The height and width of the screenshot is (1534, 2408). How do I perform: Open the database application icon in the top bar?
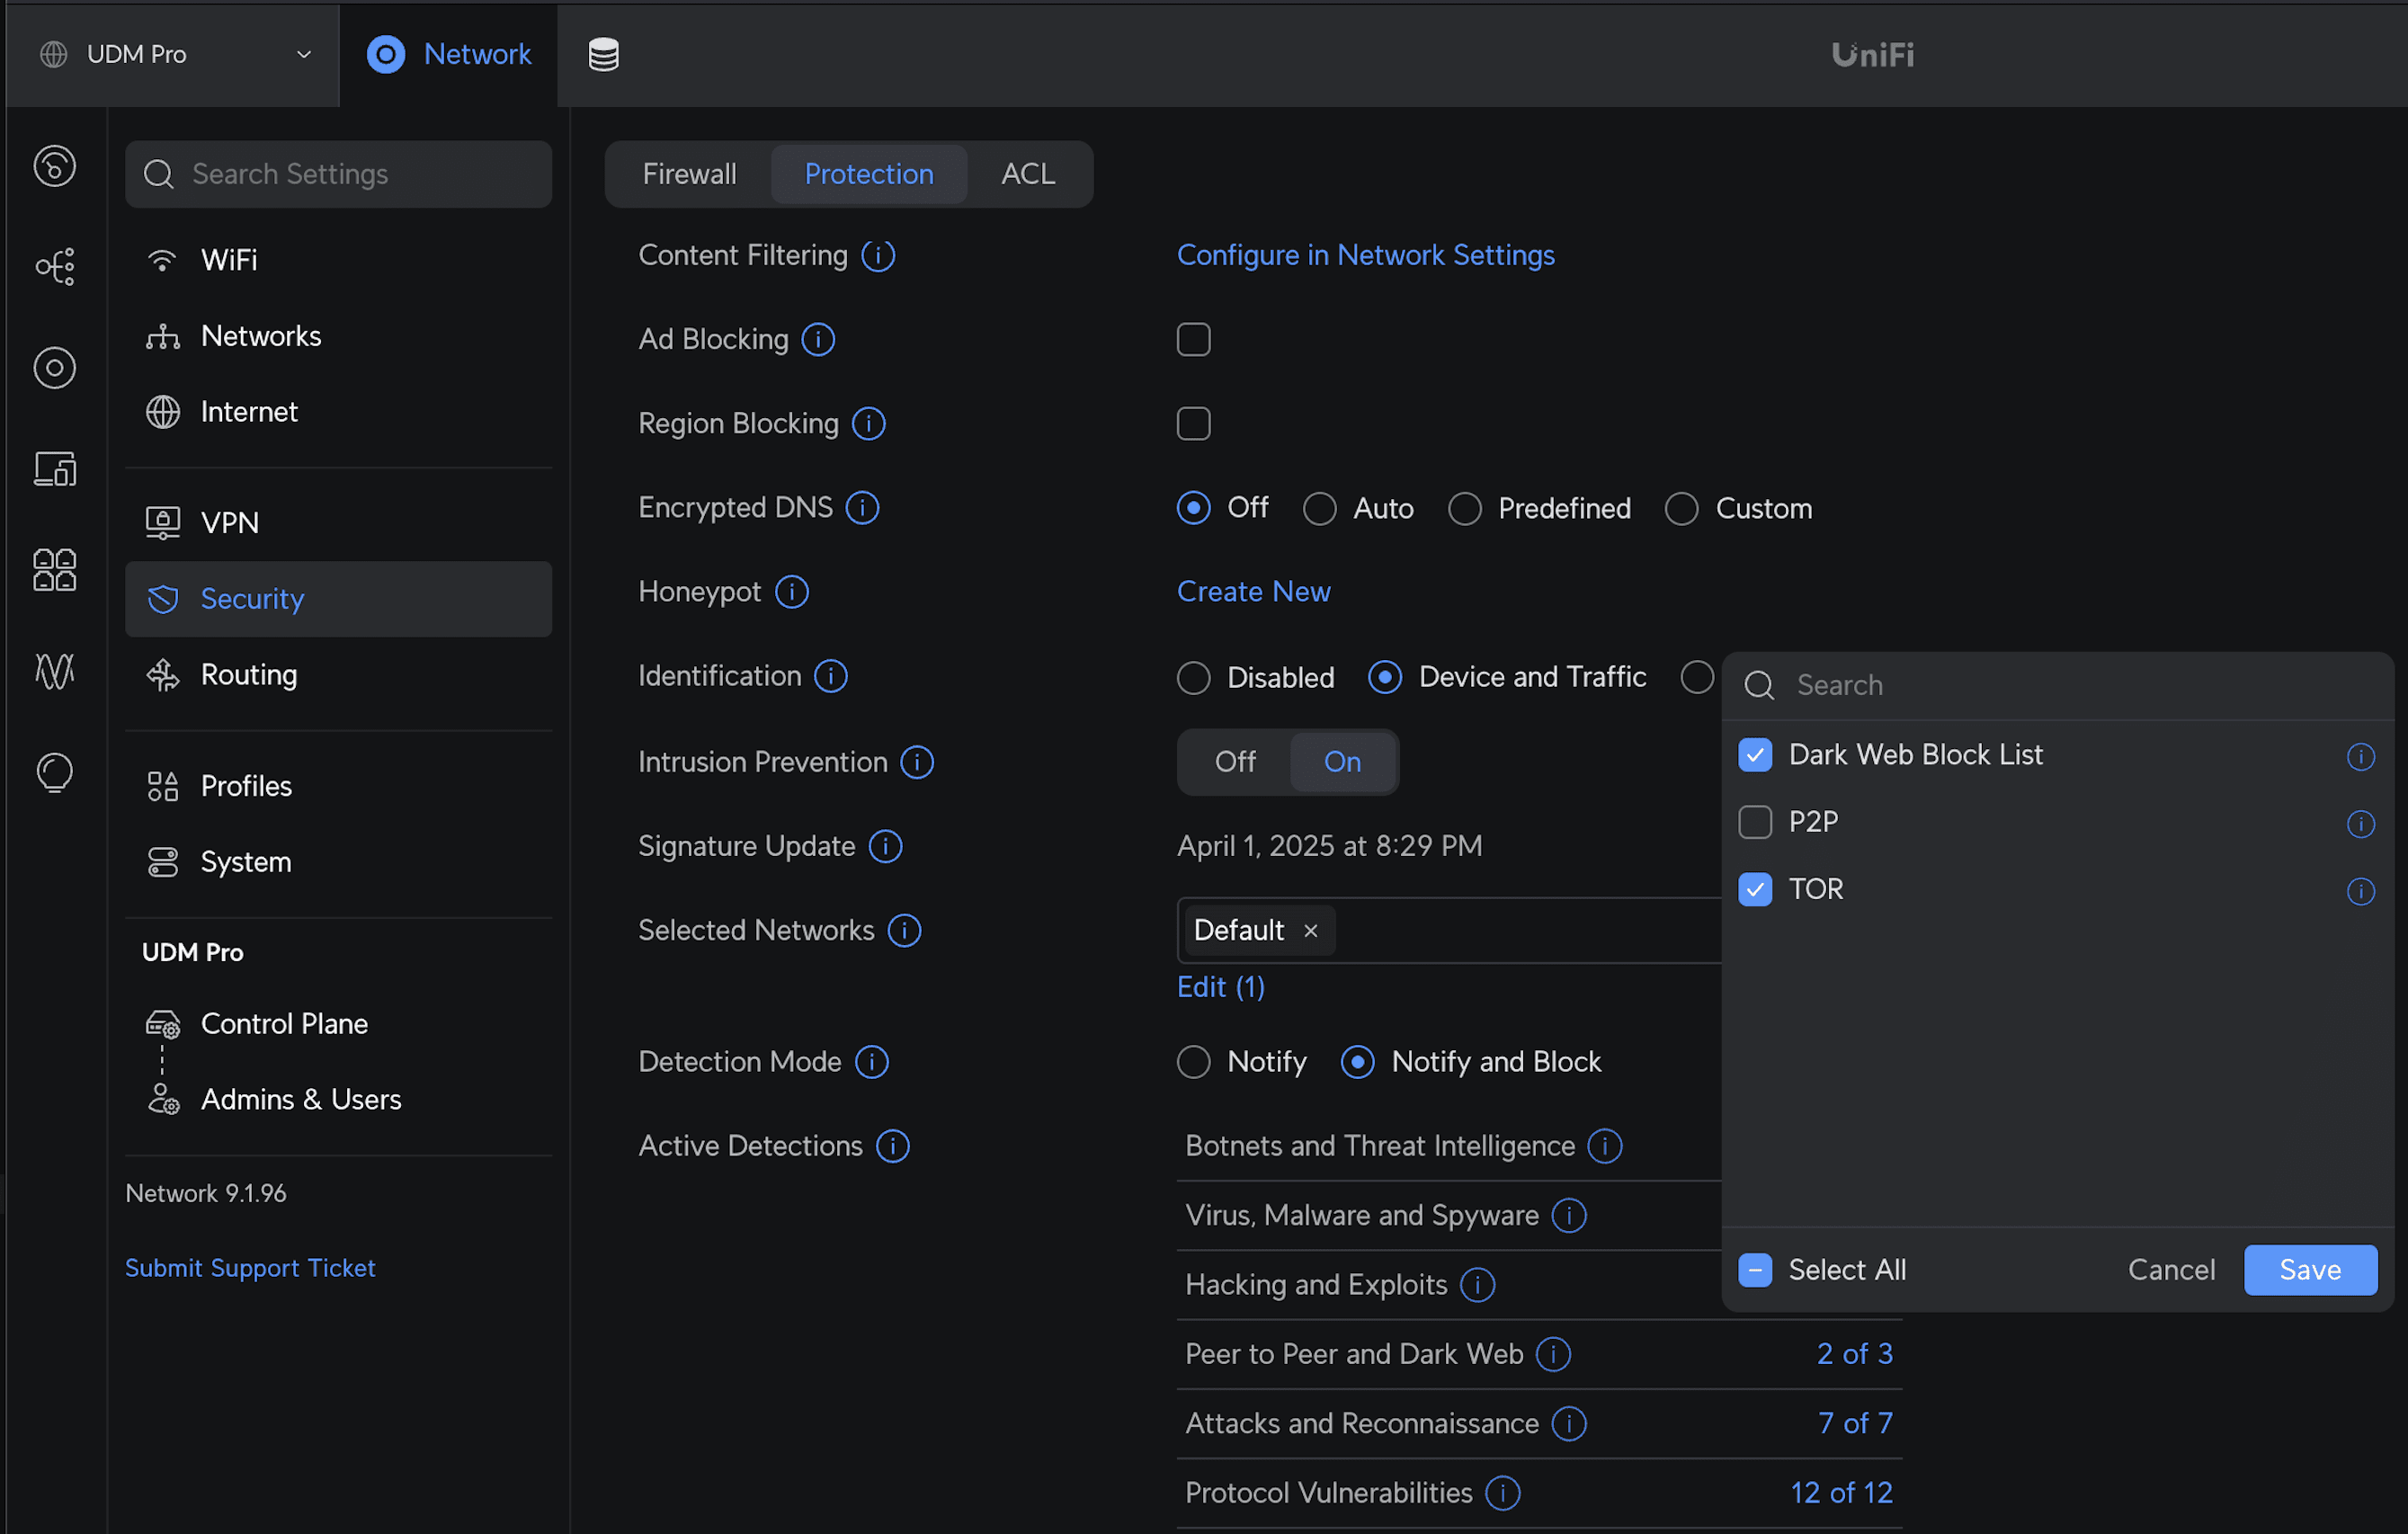click(603, 55)
